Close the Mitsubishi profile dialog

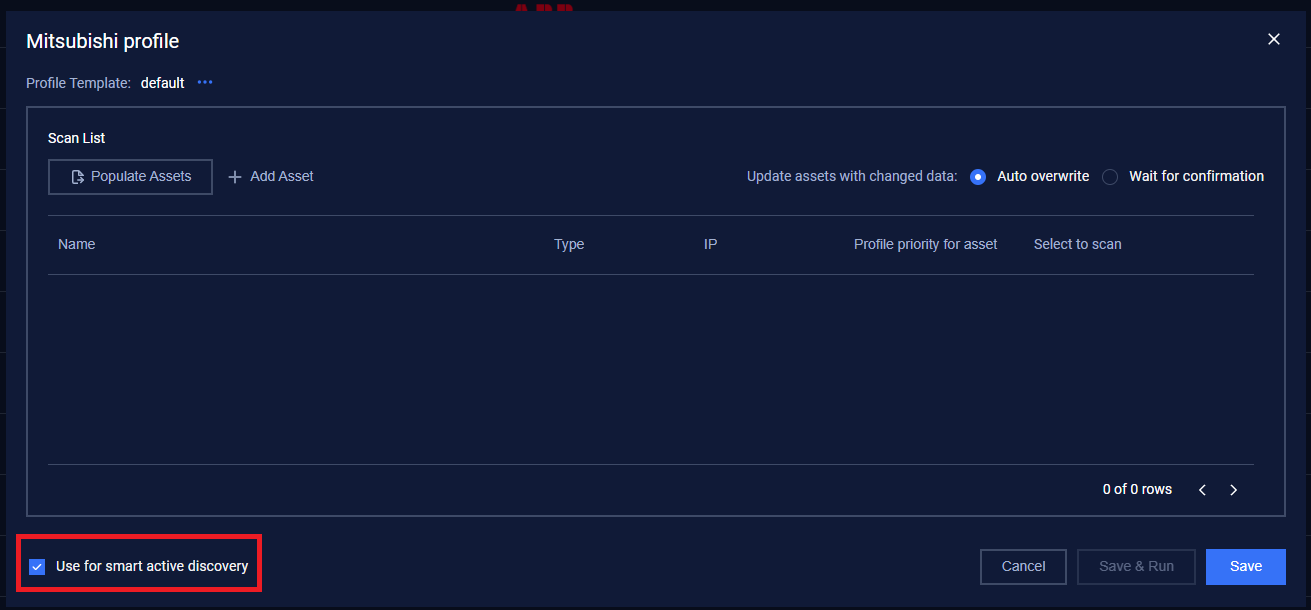(1273, 39)
